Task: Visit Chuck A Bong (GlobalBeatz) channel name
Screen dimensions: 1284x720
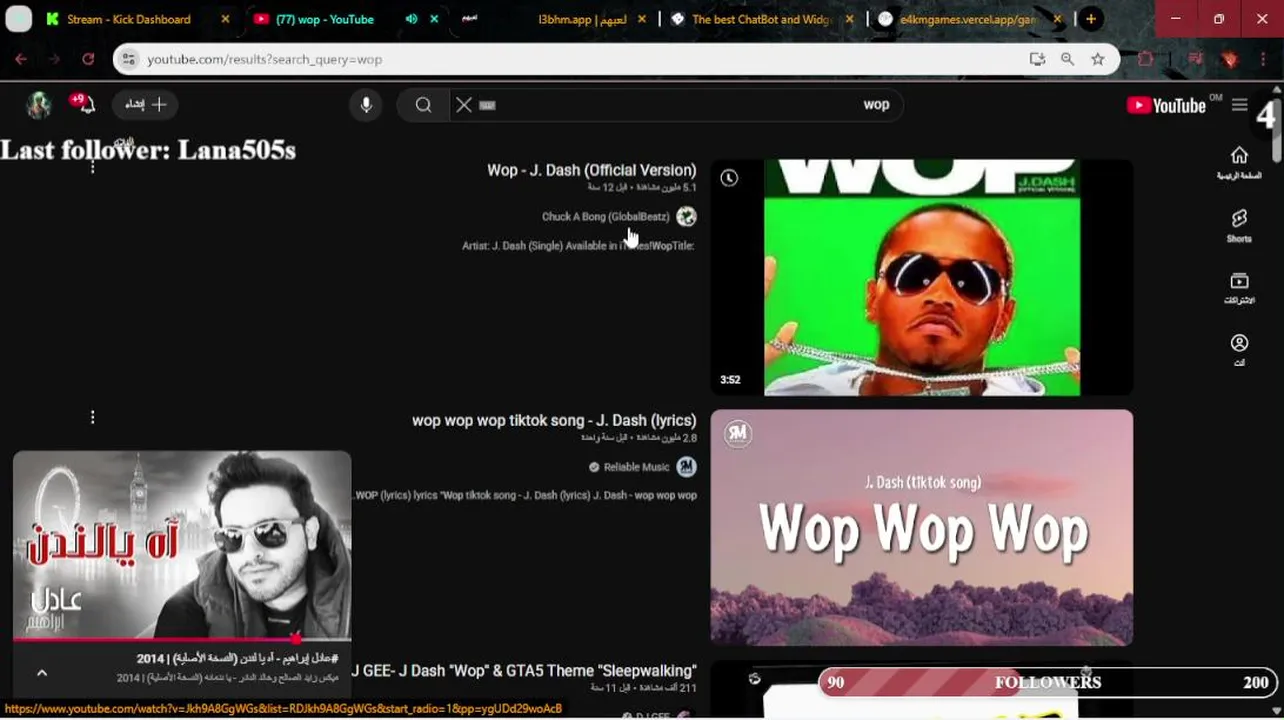Action: (605, 217)
